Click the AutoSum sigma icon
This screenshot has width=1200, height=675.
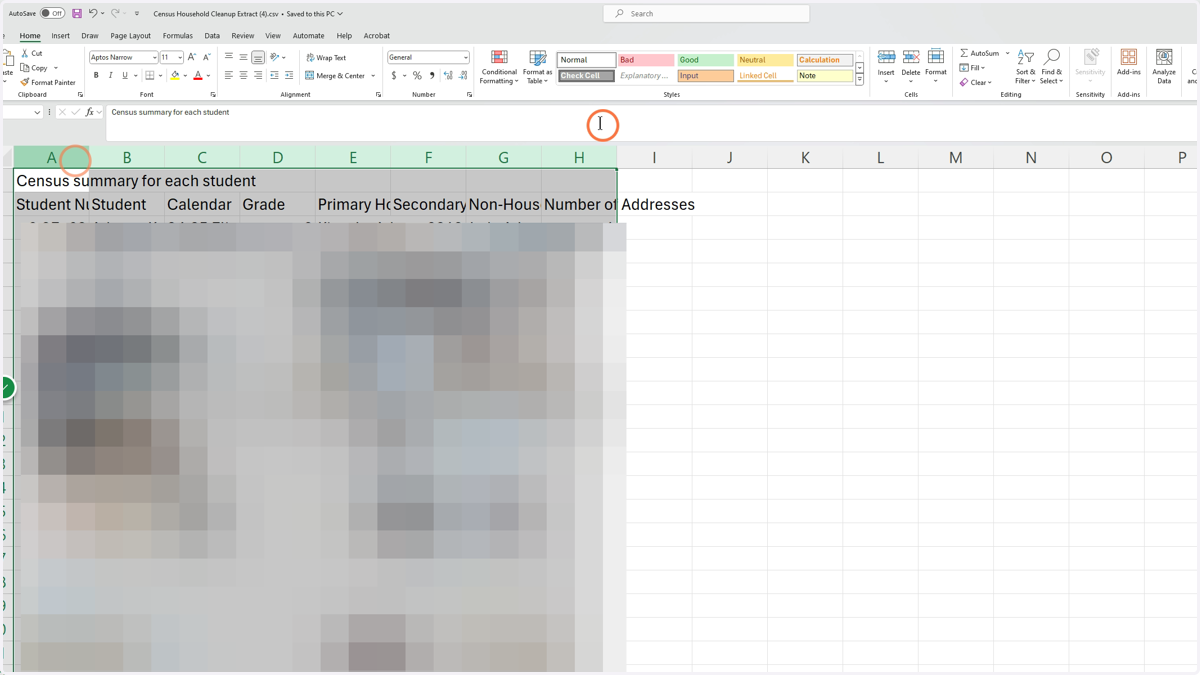964,53
